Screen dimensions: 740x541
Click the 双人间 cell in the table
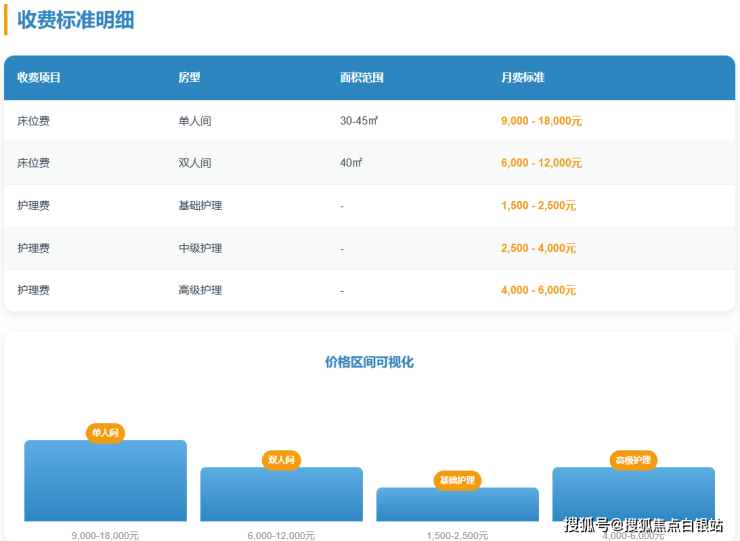coord(195,163)
